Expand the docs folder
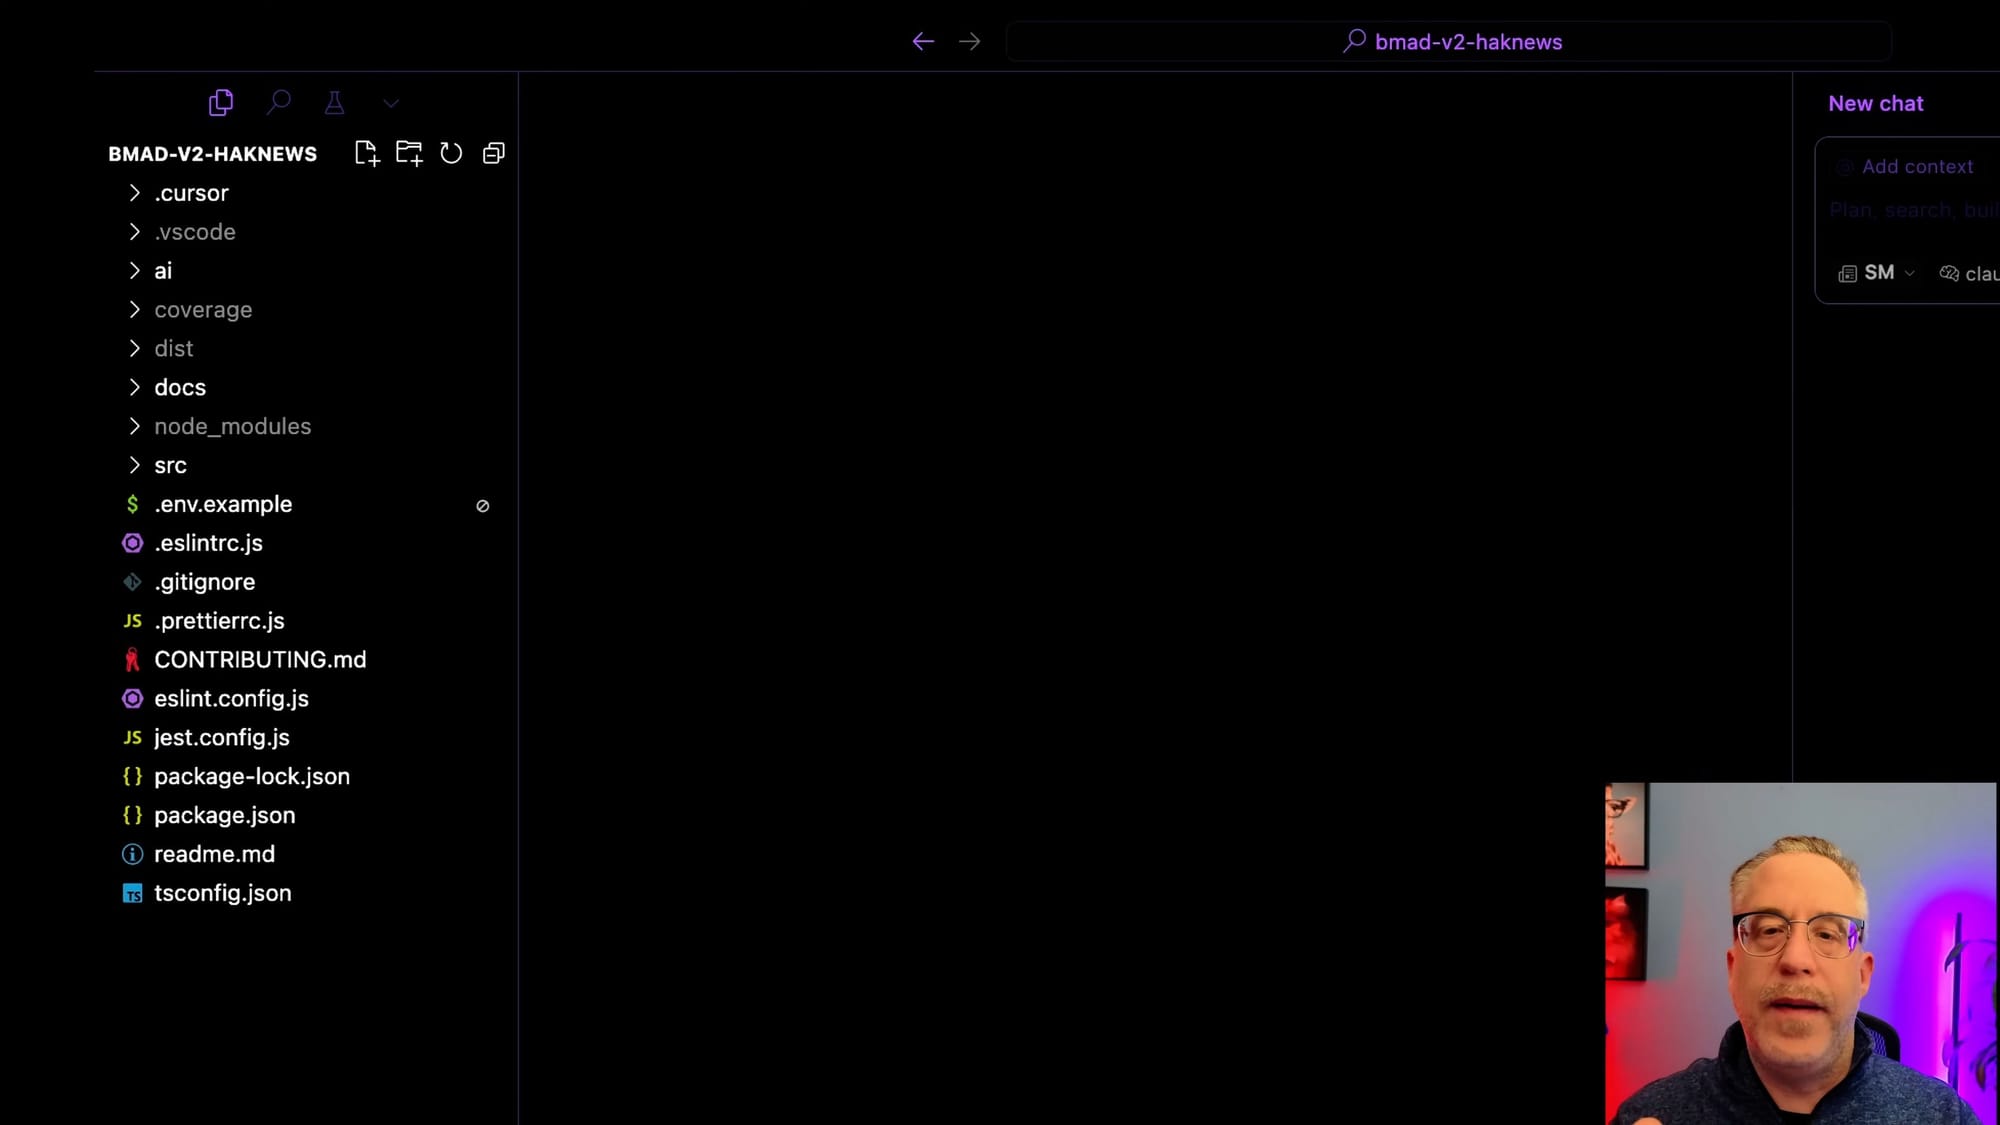This screenshot has width=2000, height=1125. (180, 388)
